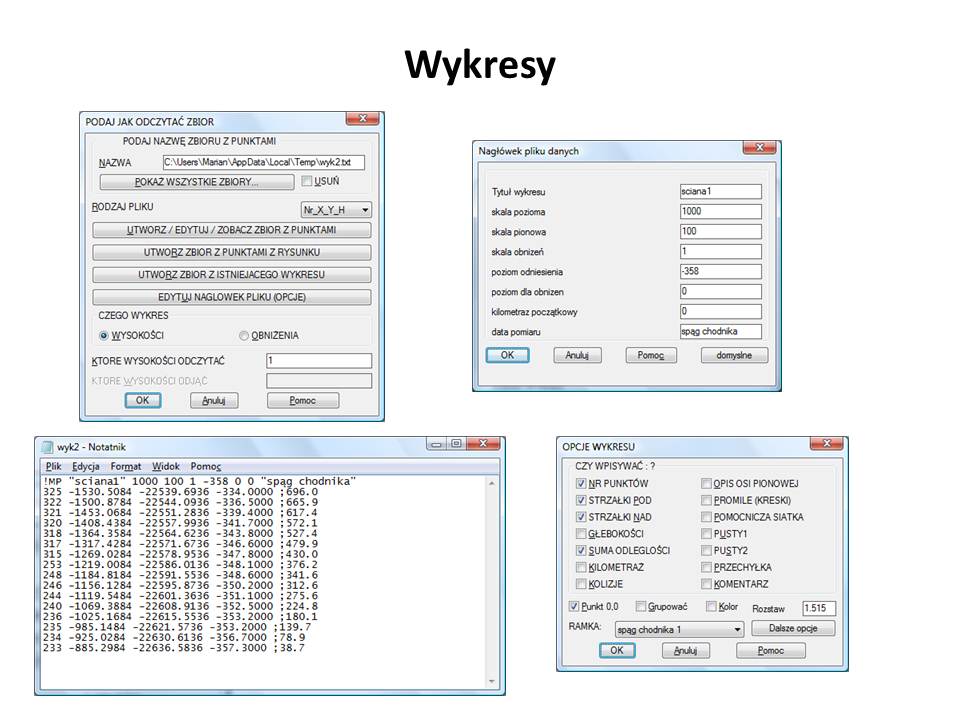
Task: Click KTÓRE WYSOKOŚCI ODCZYTAĆ field
Action: pos(319,361)
